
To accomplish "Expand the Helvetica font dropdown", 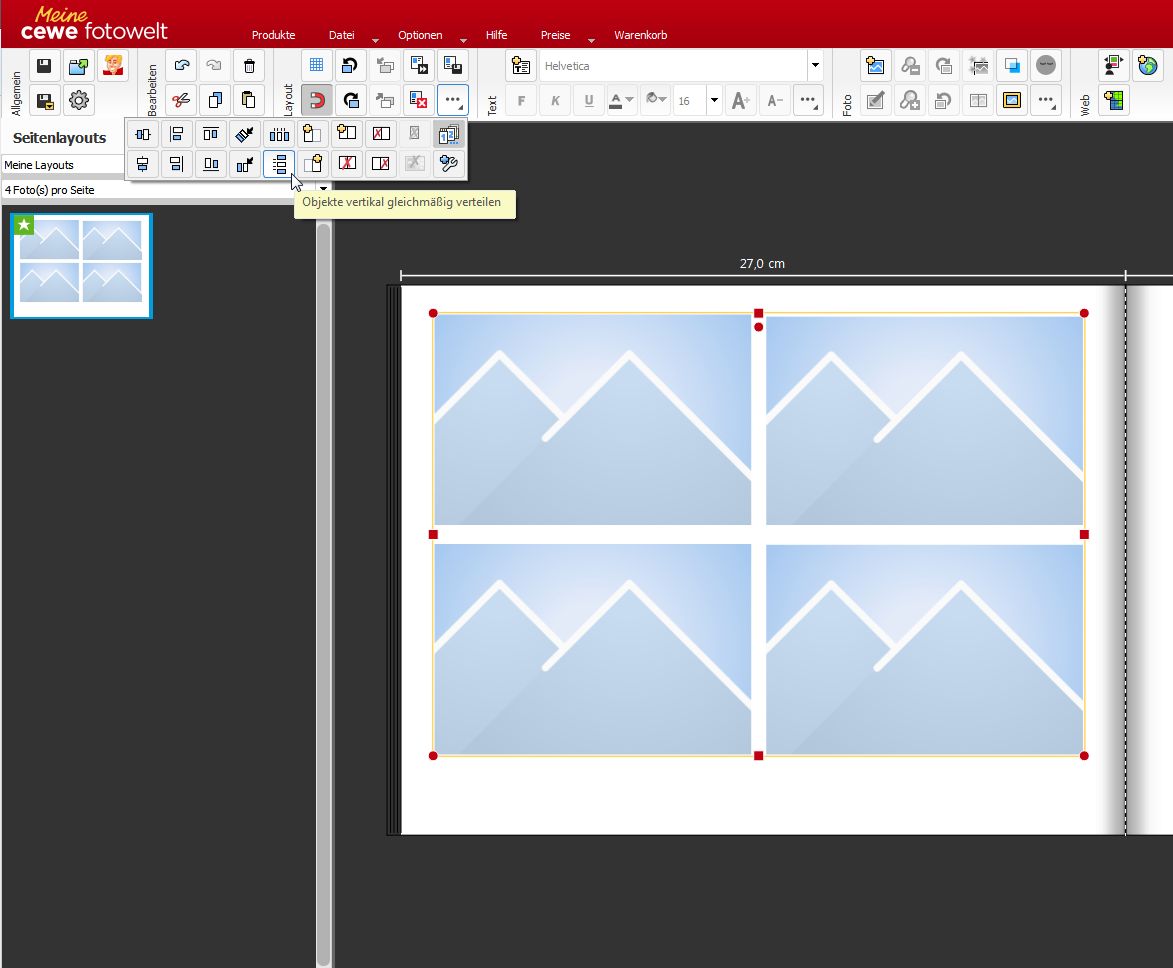I will point(815,66).
